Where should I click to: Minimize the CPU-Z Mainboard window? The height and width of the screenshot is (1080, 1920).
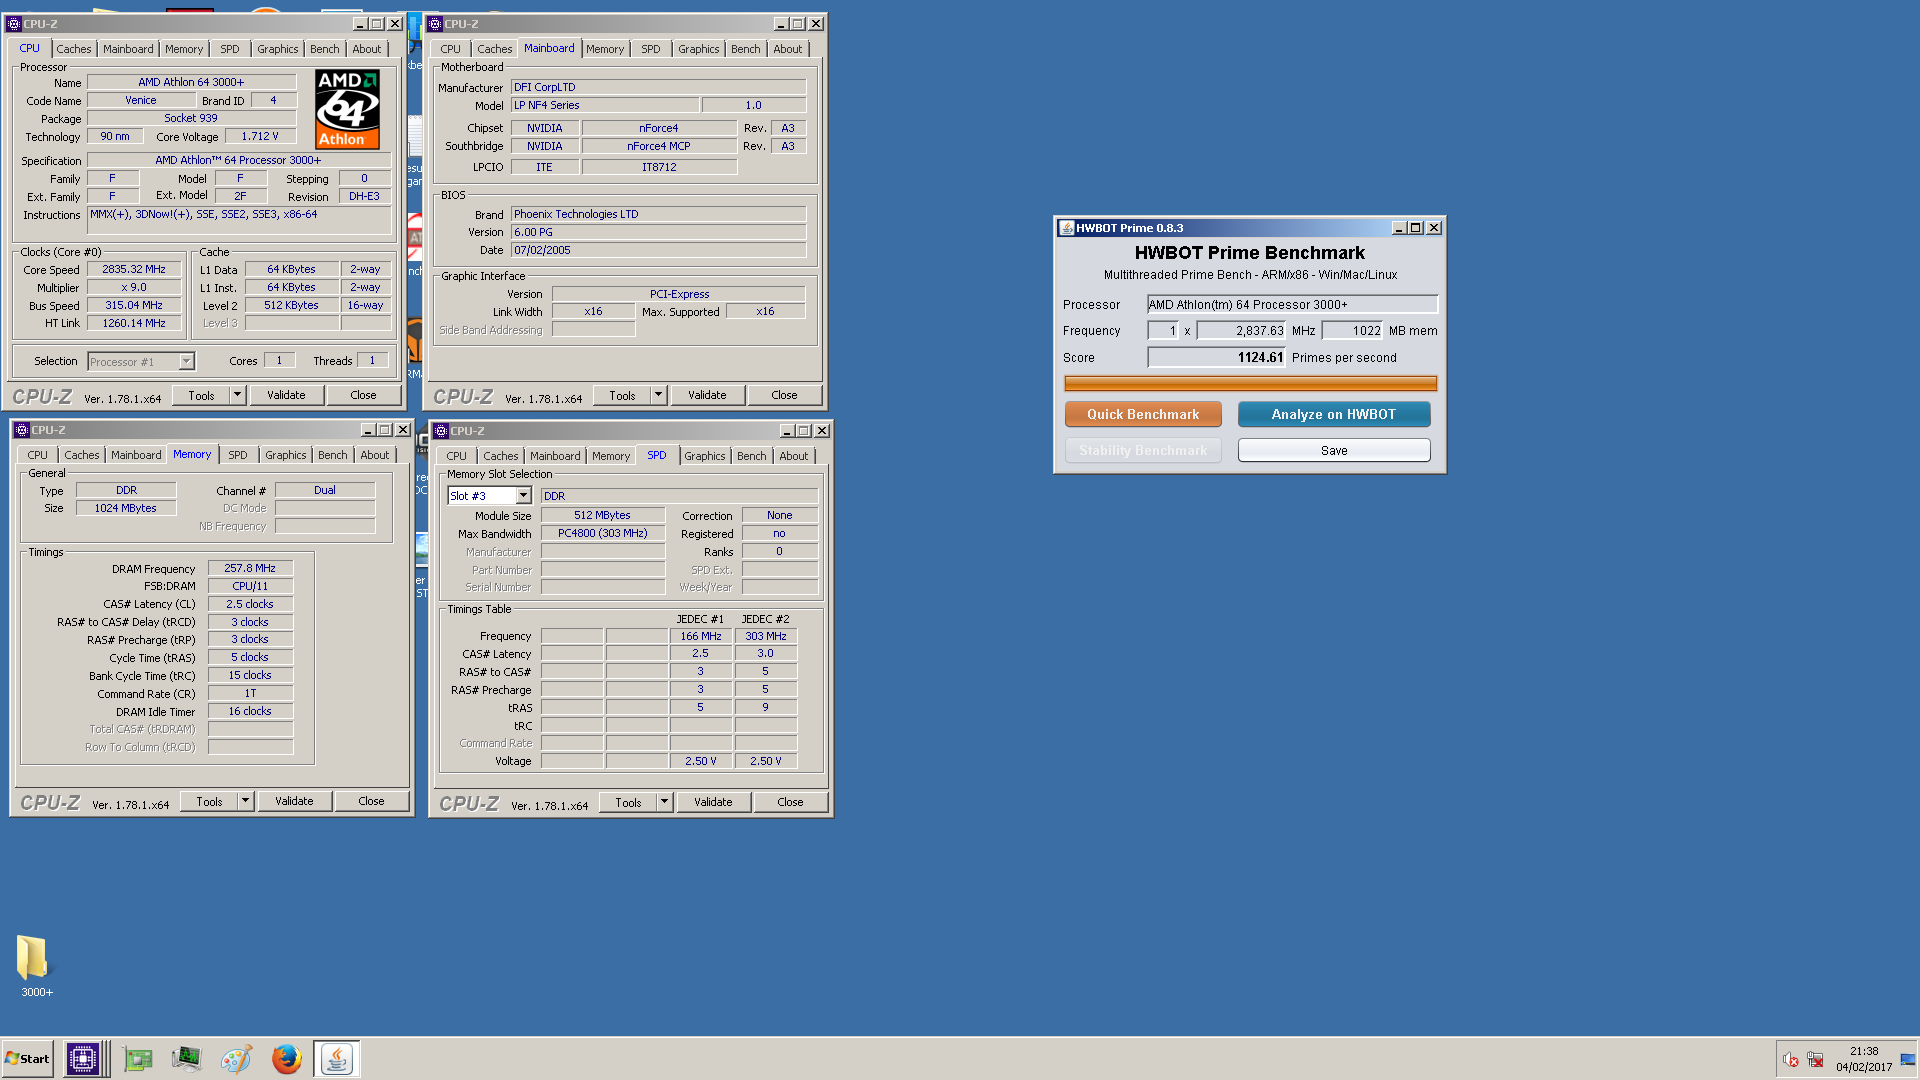(781, 23)
